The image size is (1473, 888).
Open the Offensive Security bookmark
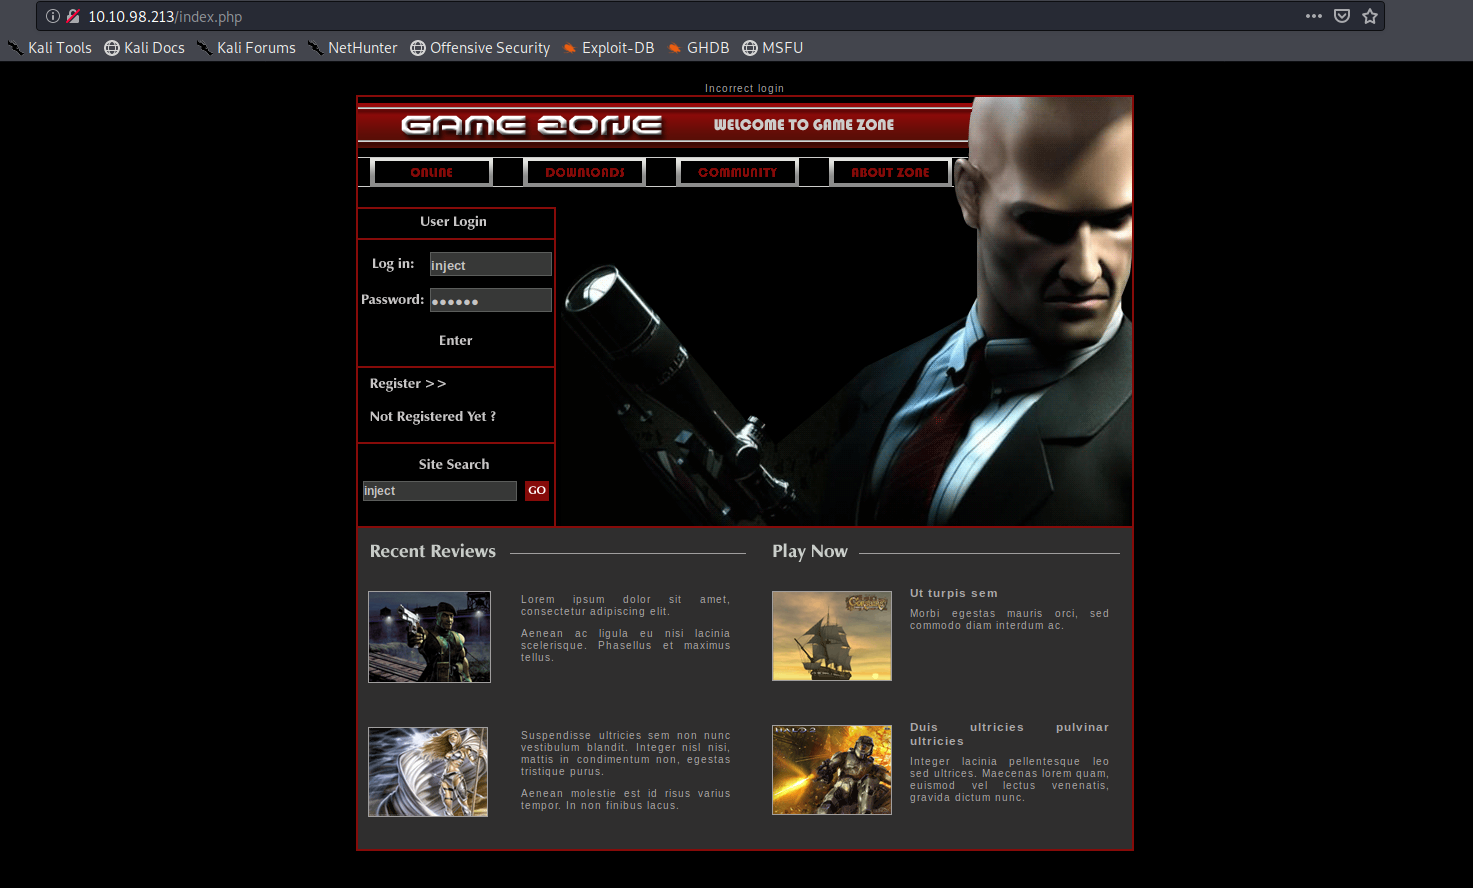(480, 48)
